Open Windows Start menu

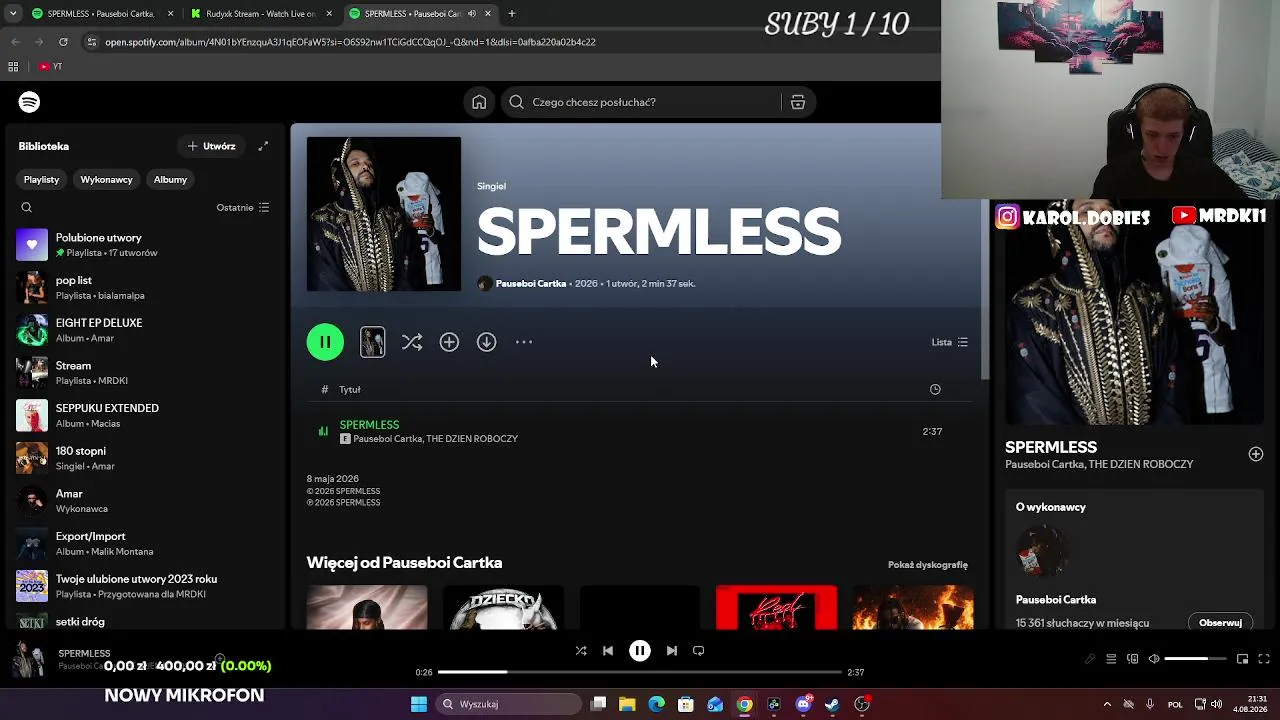pyautogui.click(x=419, y=704)
